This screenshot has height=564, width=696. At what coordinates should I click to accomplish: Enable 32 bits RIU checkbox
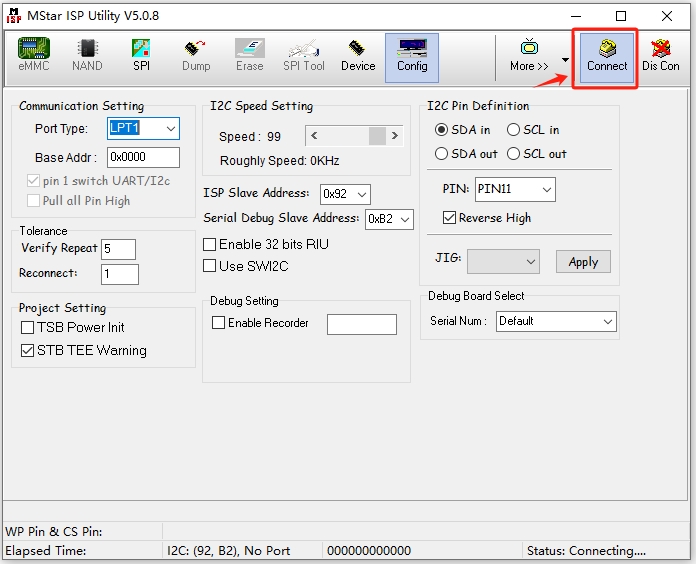[x=209, y=245]
